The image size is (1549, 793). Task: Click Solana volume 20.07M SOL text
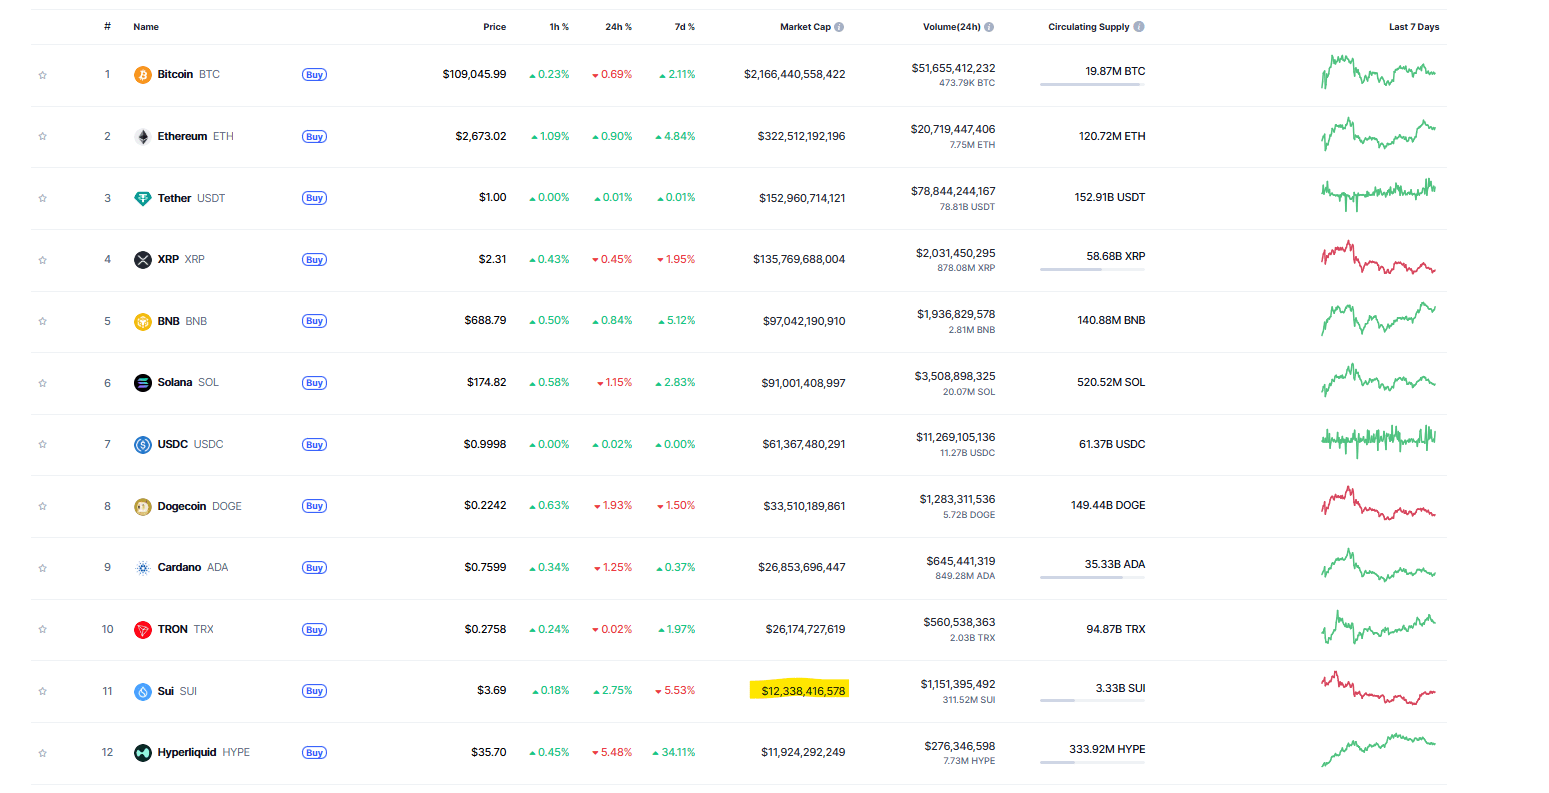[x=969, y=392]
